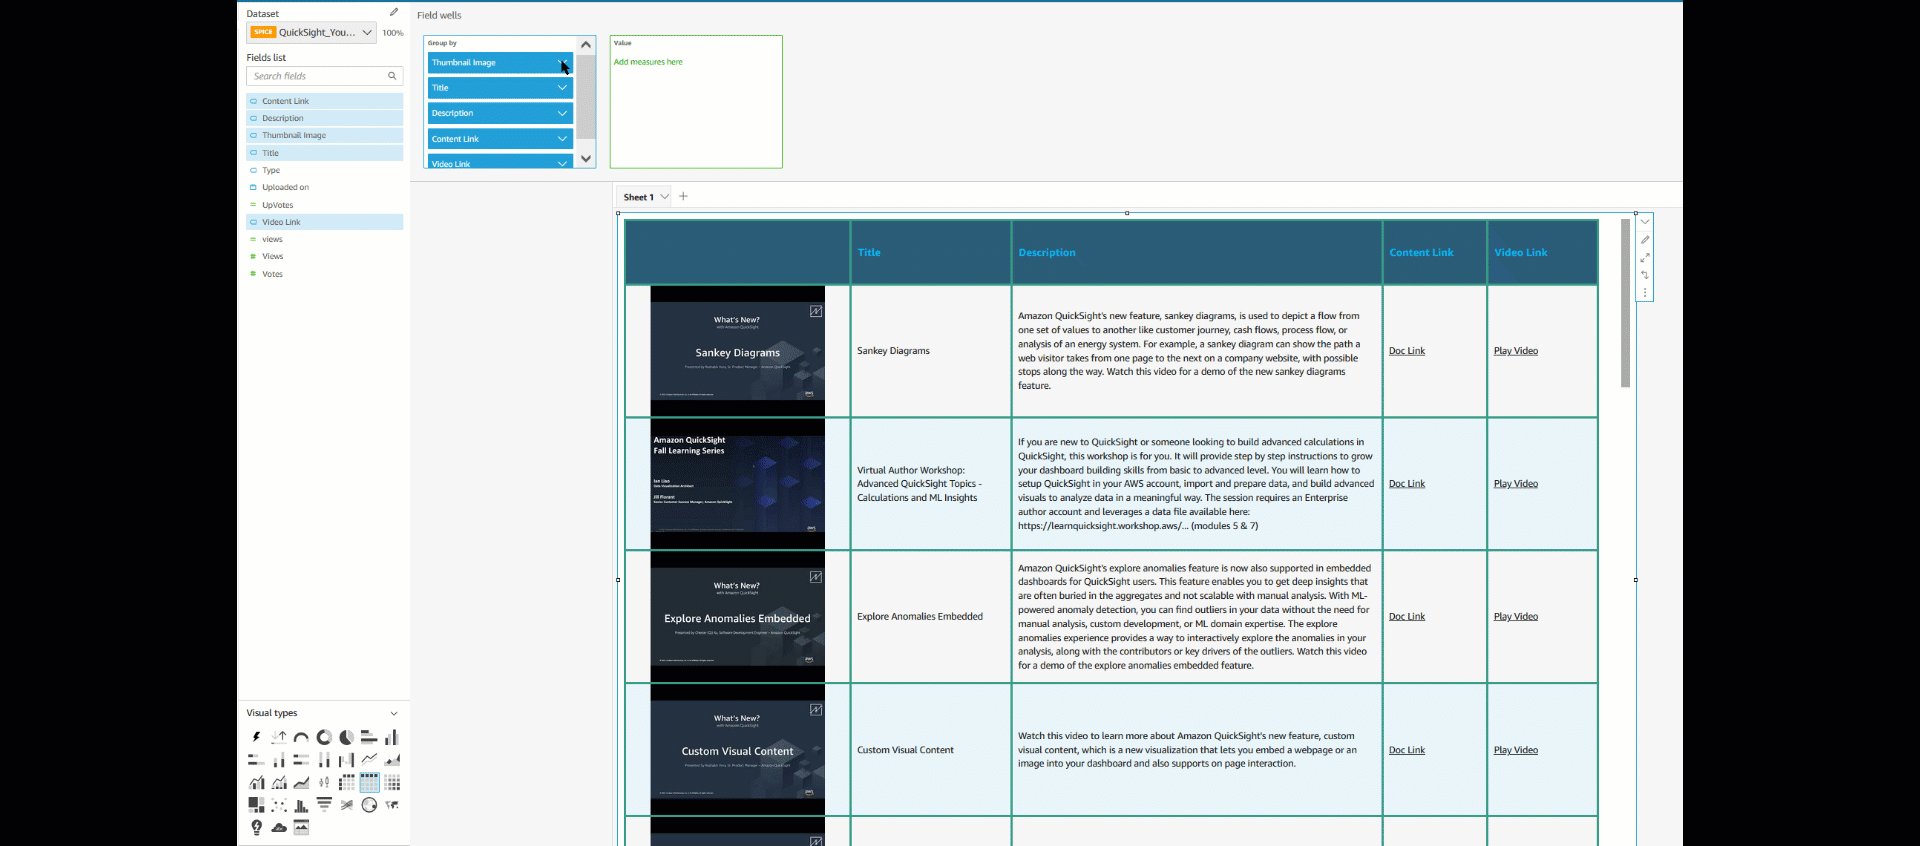Pick the Sankey diagram visual type
This screenshot has width=1920, height=846.
(x=346, y=805)
